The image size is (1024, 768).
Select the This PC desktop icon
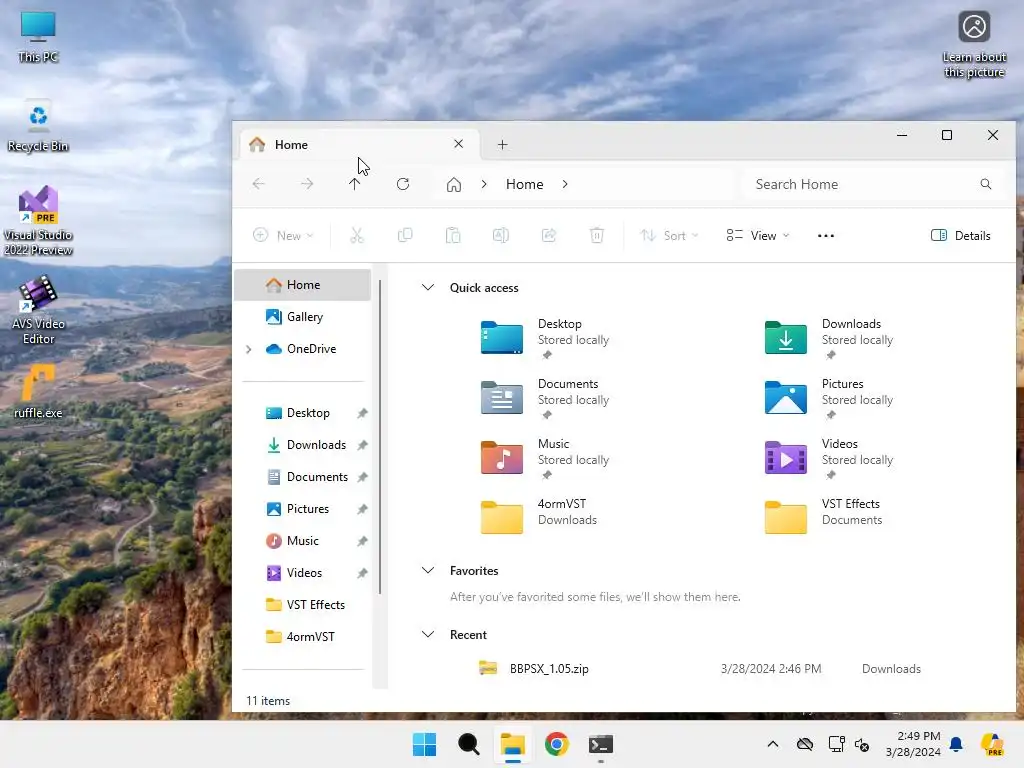click(39, 37)
